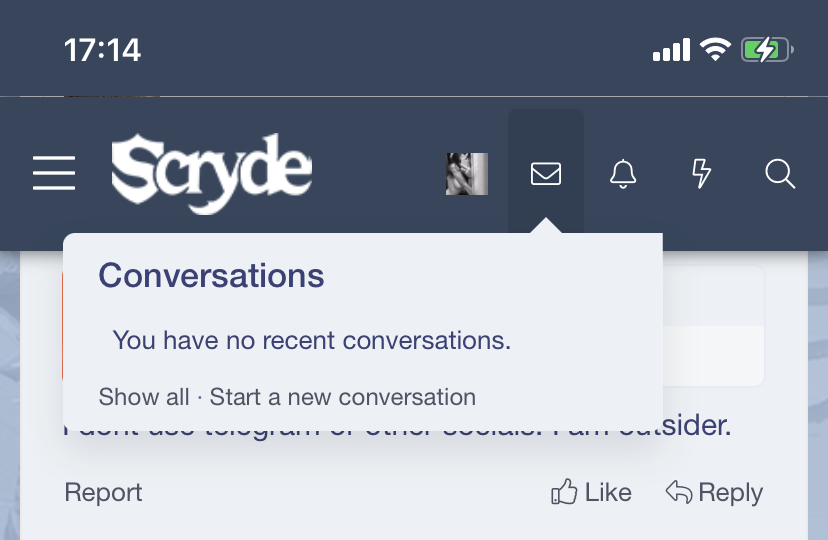Reply to the post
Viewport: 828px width, 540px height.
714,492
